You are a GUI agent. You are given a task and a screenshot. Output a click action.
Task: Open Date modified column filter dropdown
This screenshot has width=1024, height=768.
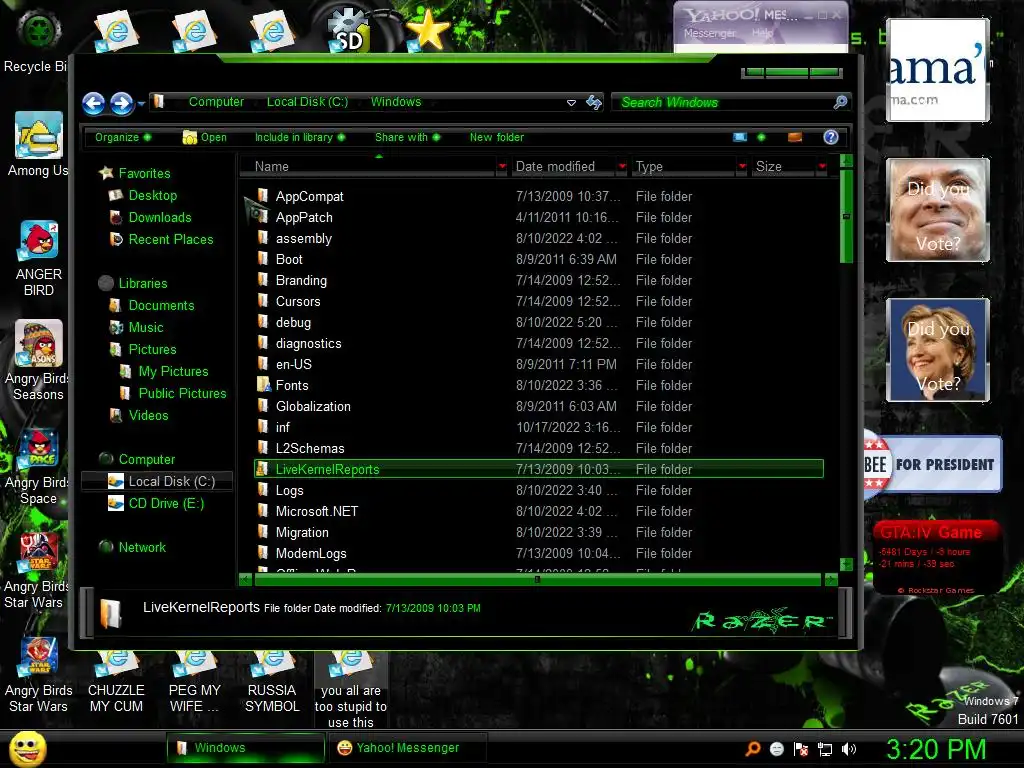622,167
